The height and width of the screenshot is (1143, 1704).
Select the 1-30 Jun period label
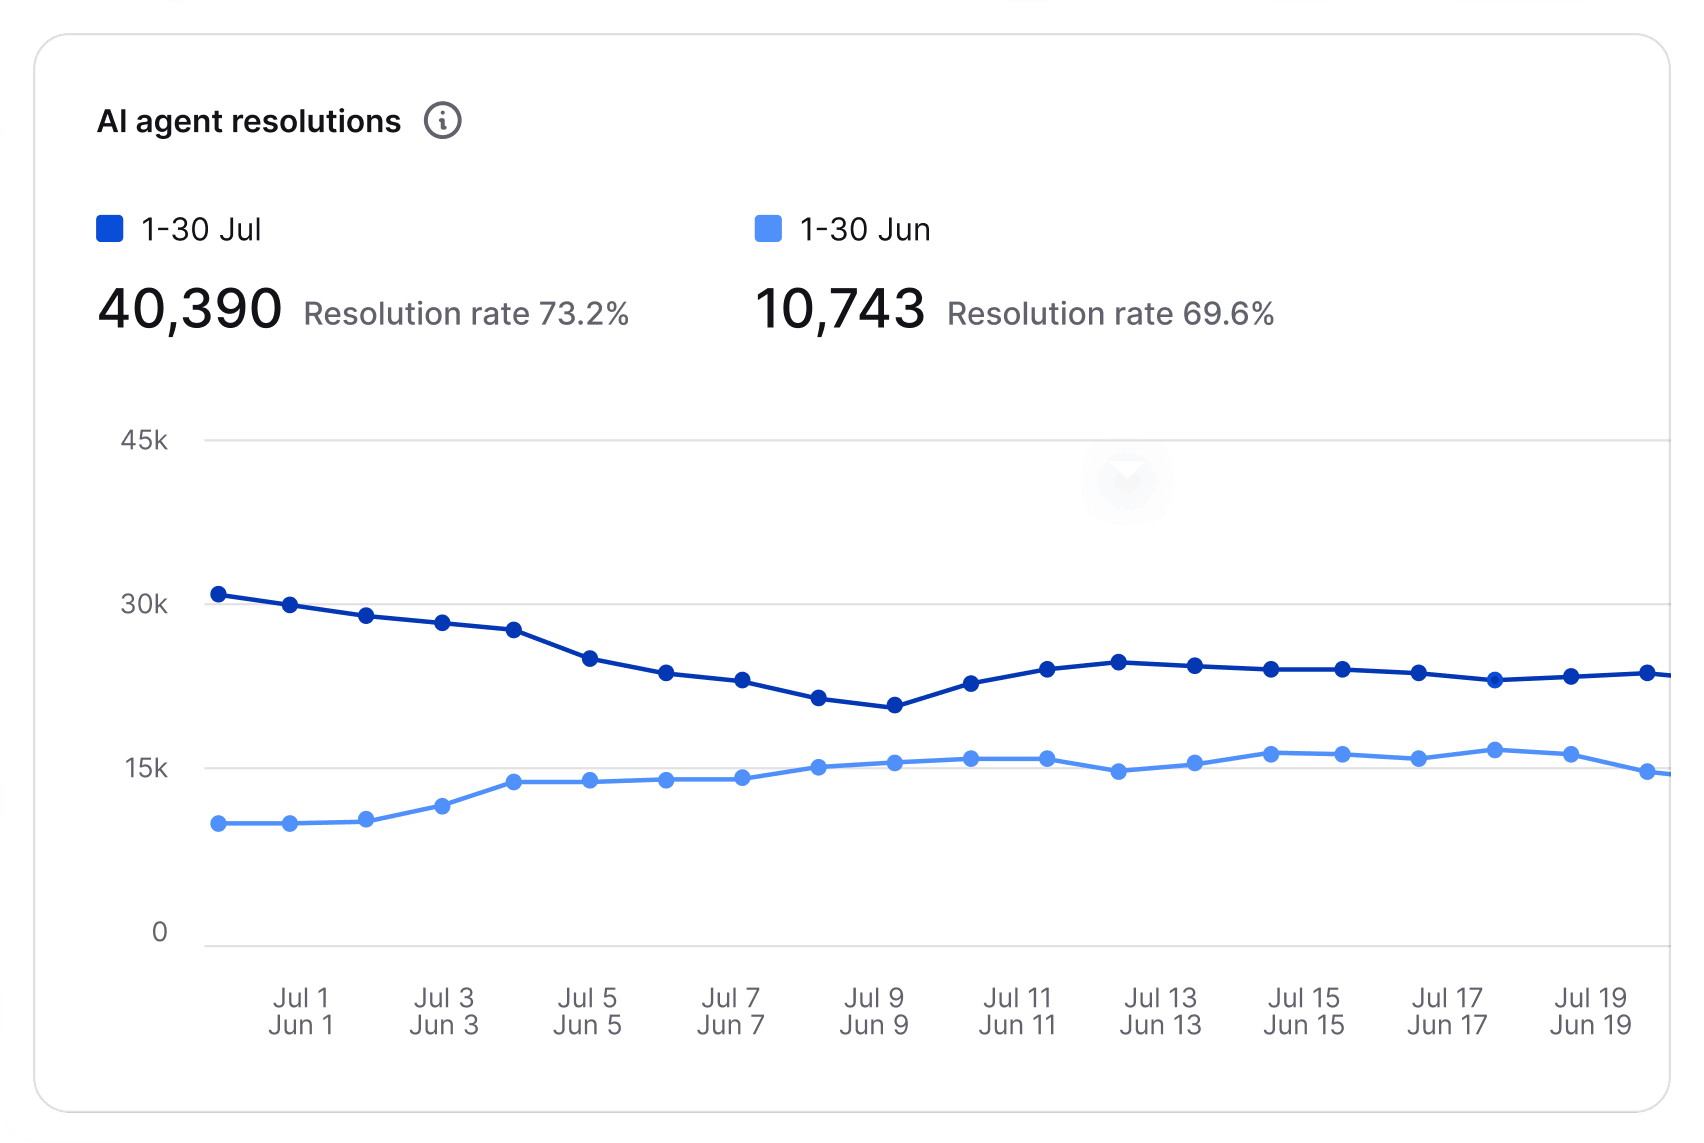863,229
